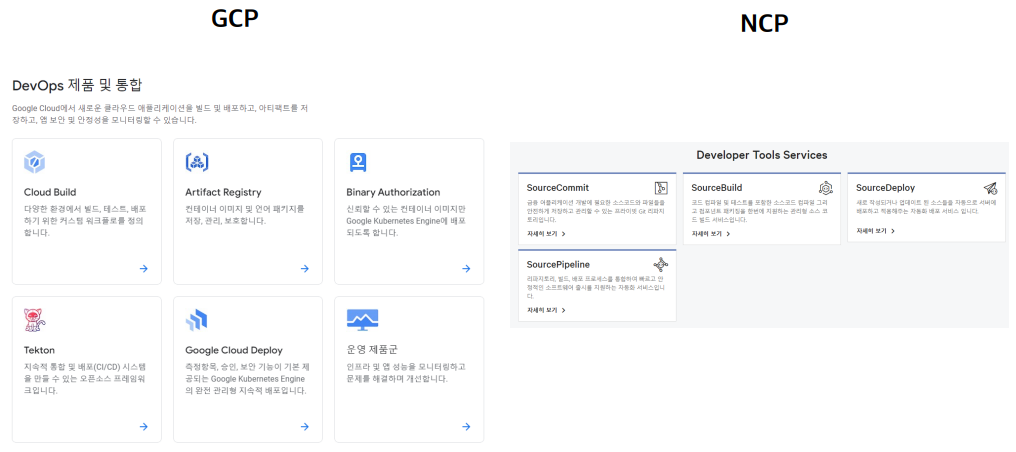This screenshot has width=1016, height=452.
Task: Select the Artifact Registry card title
Action: click(223, 192)
